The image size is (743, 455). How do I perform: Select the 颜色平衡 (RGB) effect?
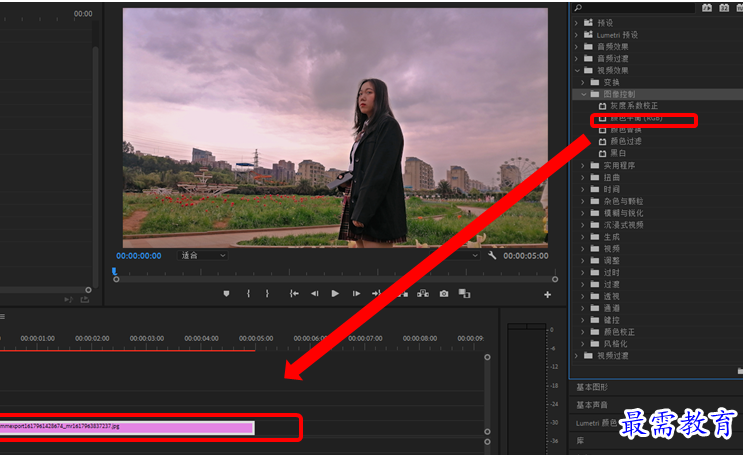636,118
